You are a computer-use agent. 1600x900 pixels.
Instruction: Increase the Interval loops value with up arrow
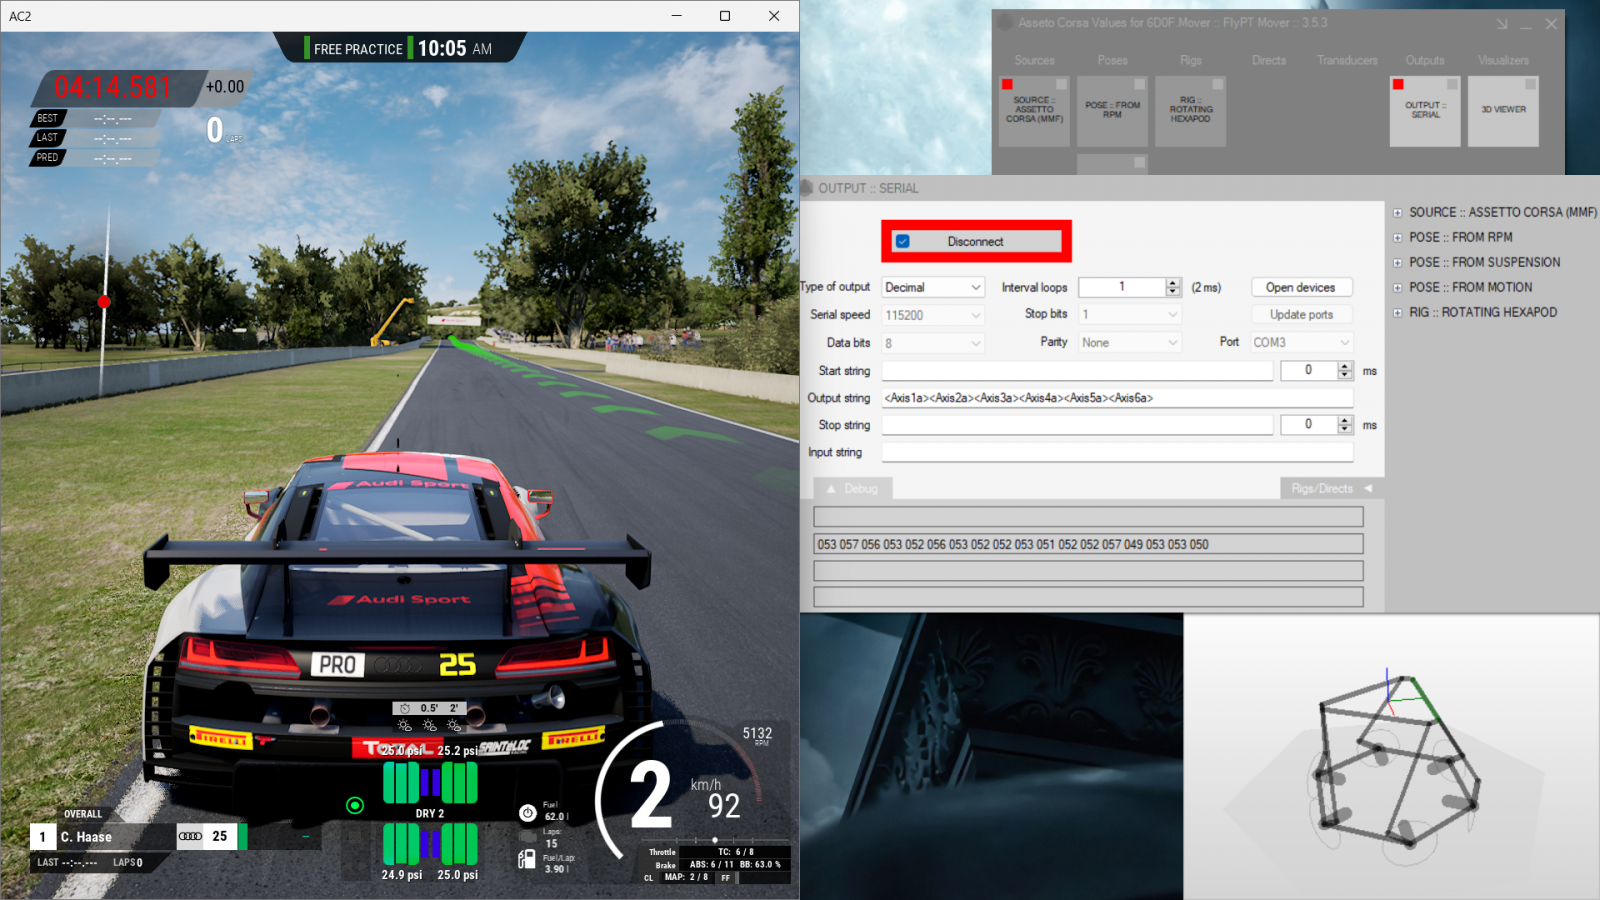coord(1173,283)
